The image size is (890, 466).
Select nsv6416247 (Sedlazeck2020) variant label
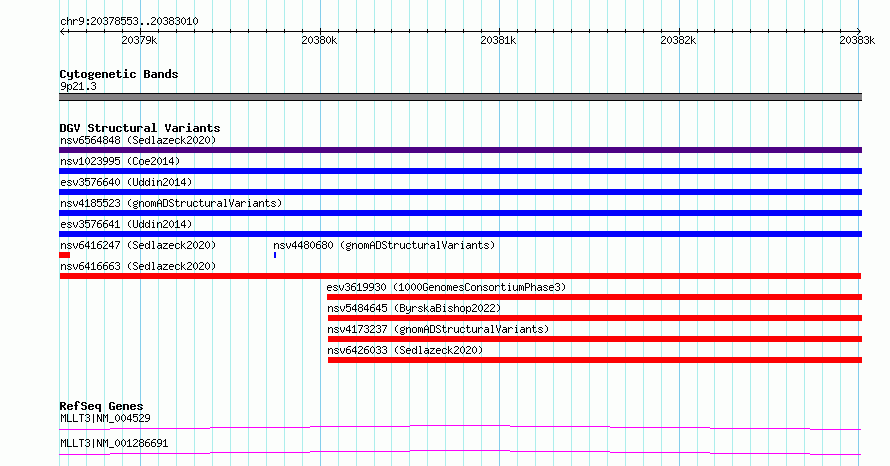138,245
